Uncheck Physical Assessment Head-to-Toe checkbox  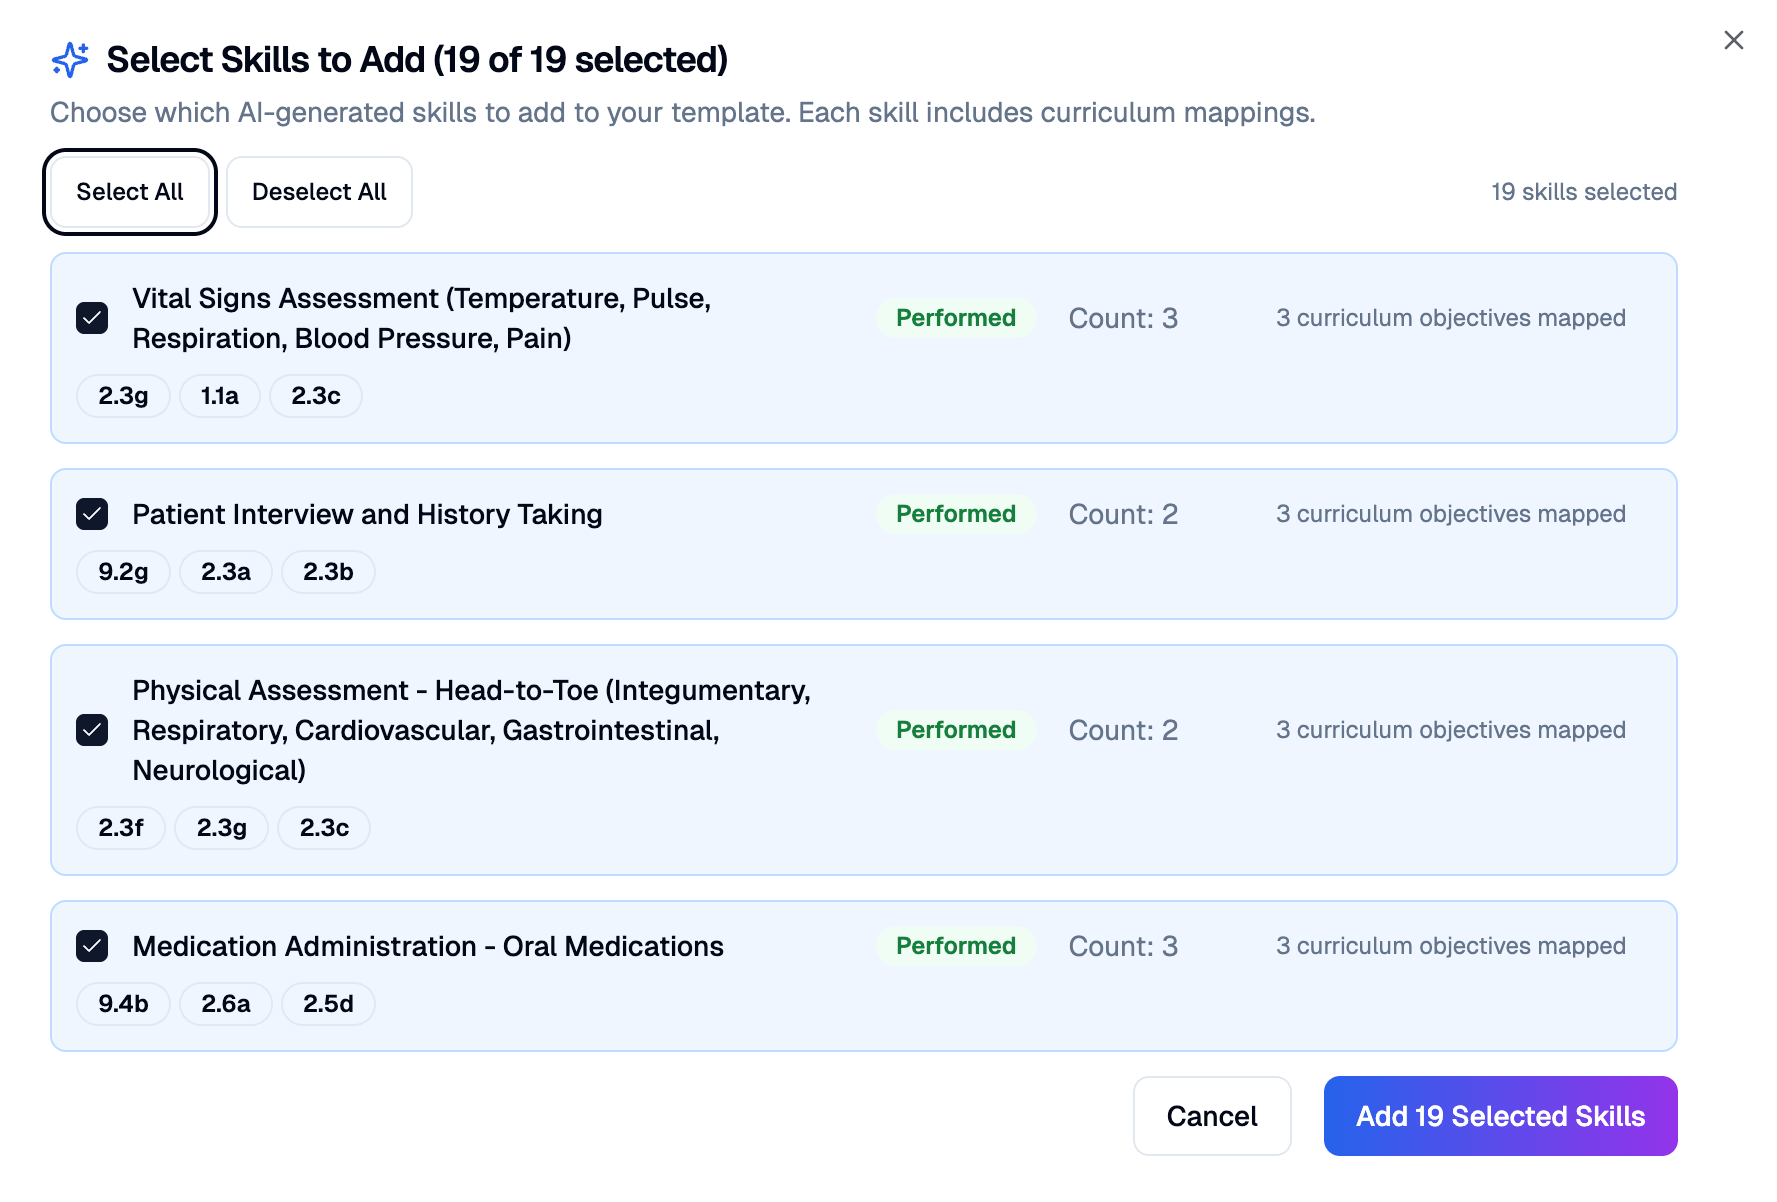click(x=92, y=730)
